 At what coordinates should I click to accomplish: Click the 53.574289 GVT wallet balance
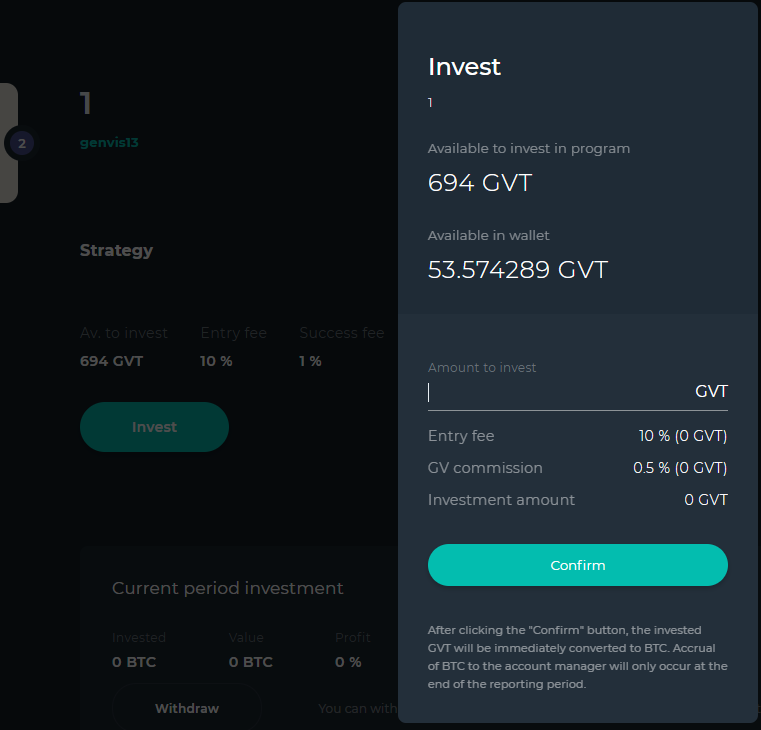(517, 270)
